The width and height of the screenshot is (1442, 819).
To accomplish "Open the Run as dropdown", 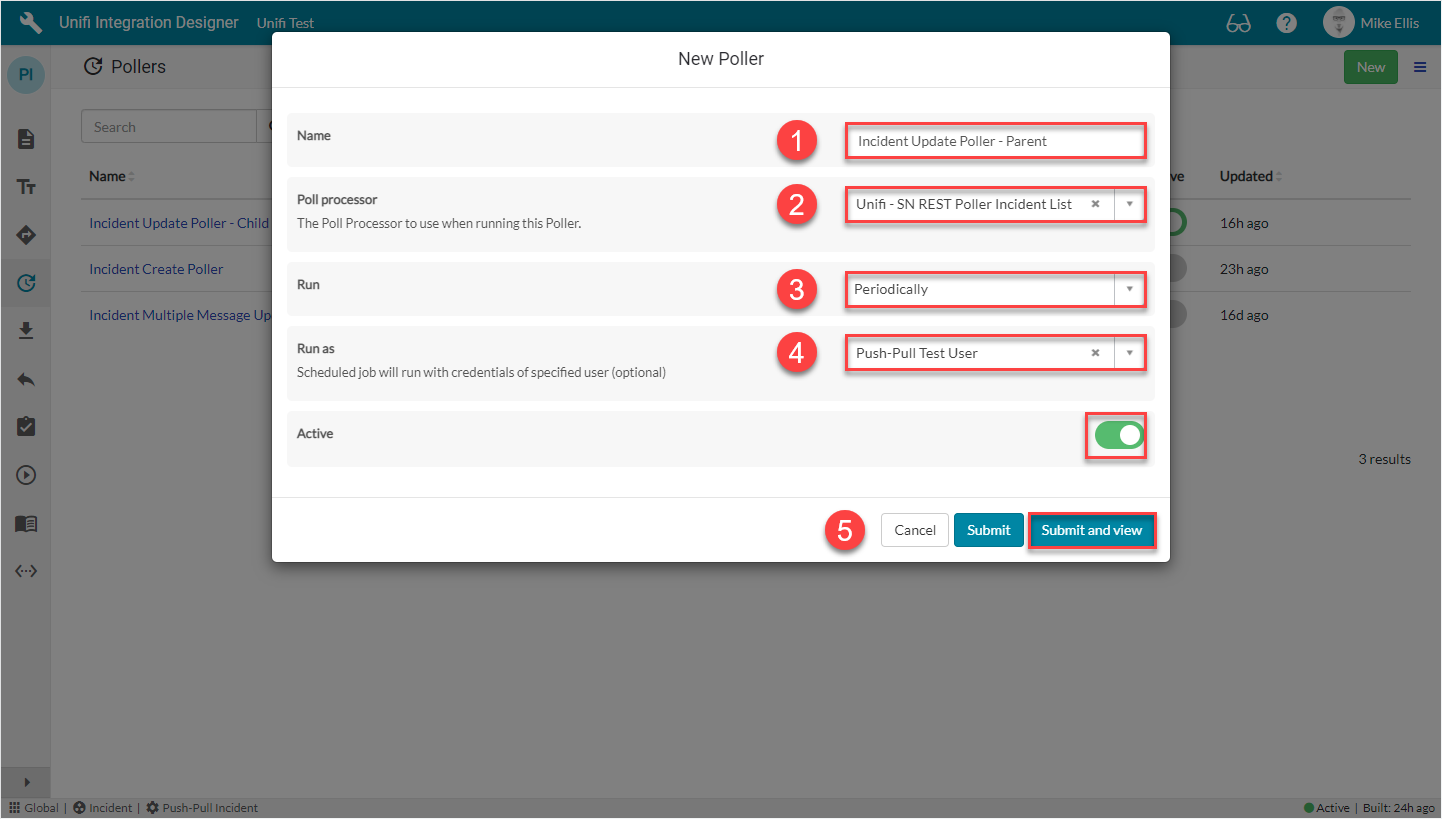I will click(x=1130, y=352).
